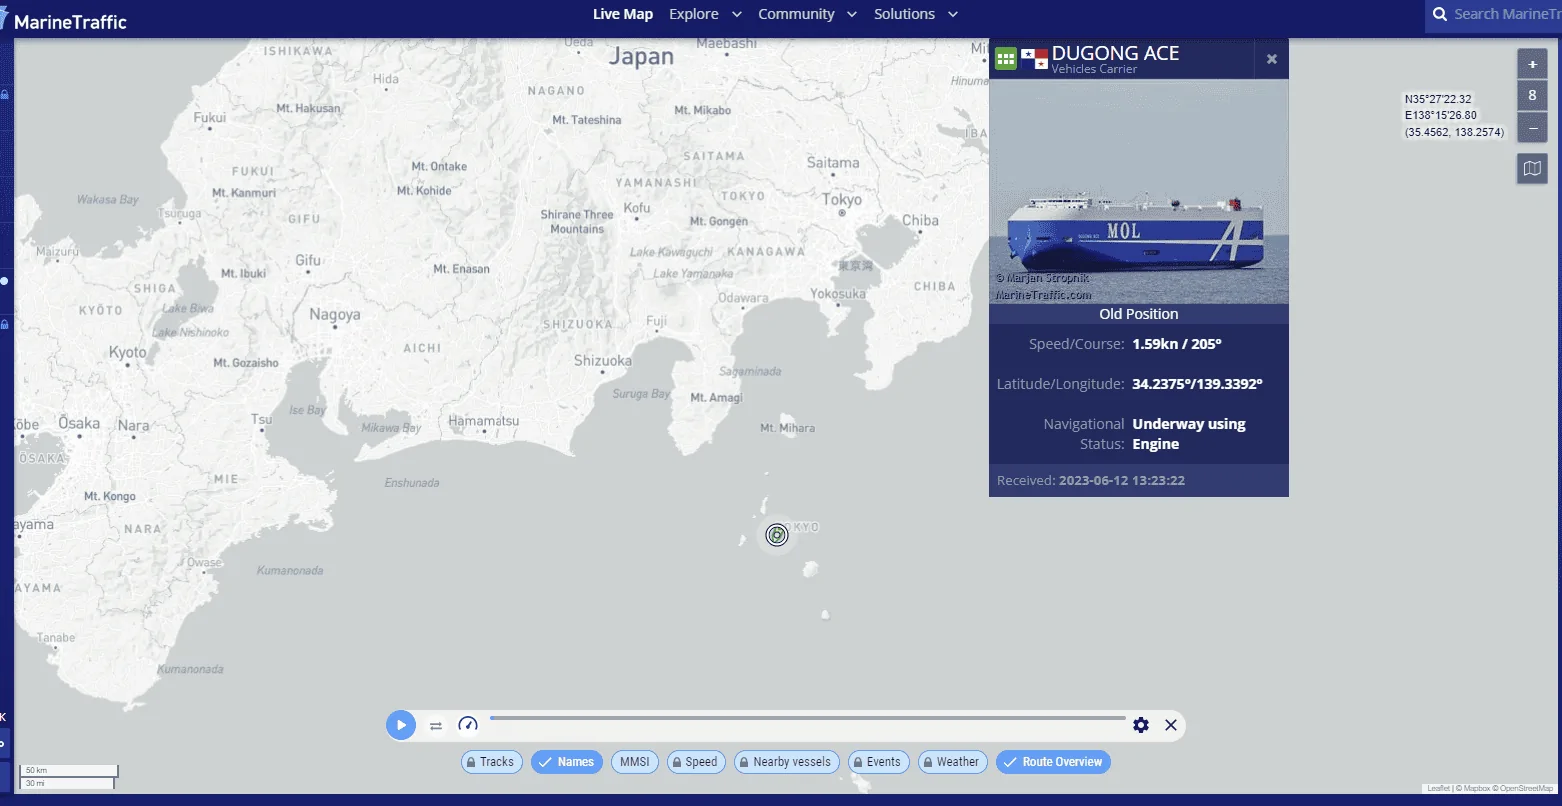Viewport: 1562px width, 806px height.
Task: Click the 'Underway using Engine' status text
Action: point(1189,434)
